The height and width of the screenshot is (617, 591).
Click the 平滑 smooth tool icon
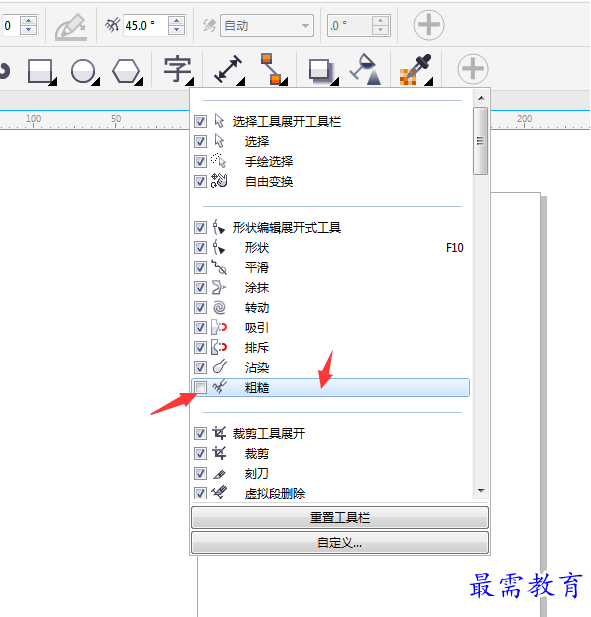click(x=219, y=267)
